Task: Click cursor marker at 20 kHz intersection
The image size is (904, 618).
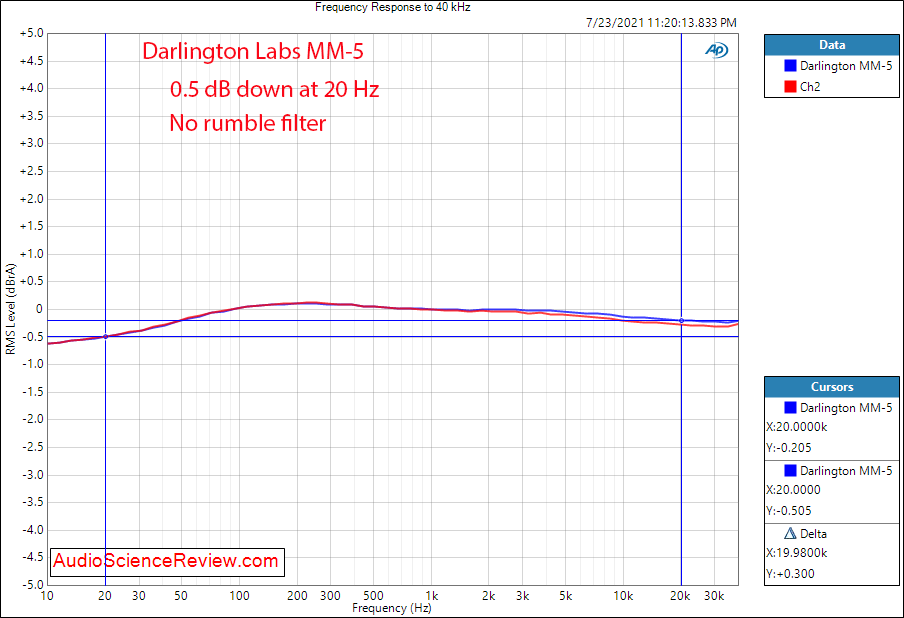Action: (x=681, y=321)
